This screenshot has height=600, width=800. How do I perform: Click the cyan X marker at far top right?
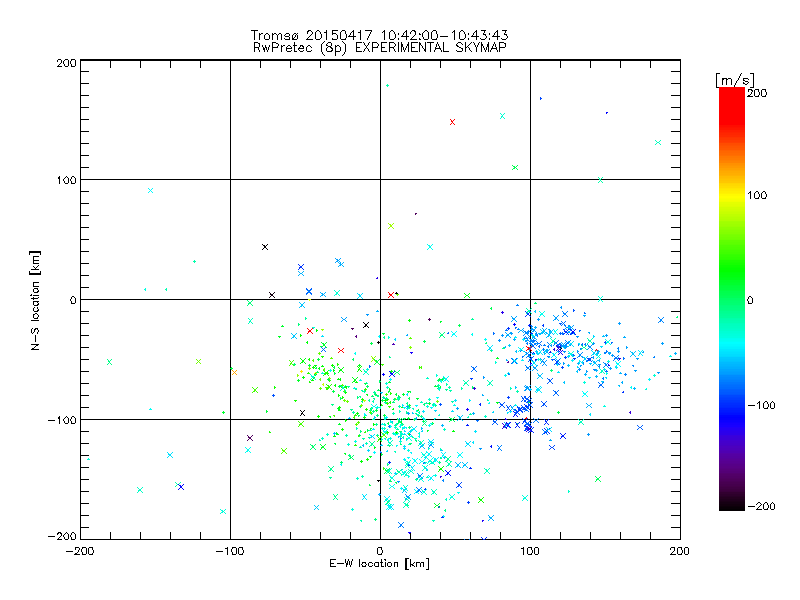click(x=658, y=142)
